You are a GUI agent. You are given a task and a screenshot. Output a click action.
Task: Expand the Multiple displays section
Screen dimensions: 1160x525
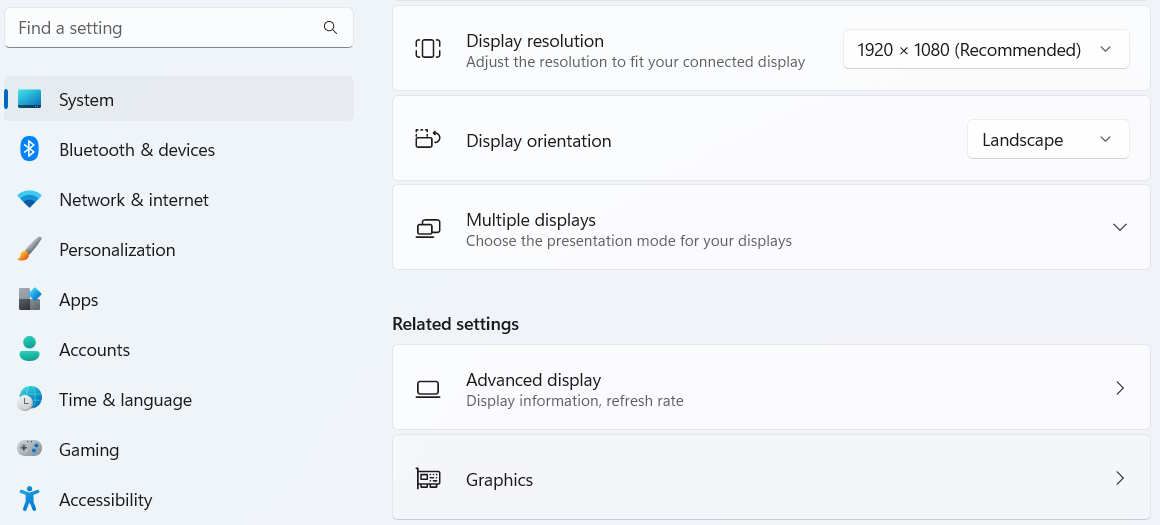tap(1120, 228)
